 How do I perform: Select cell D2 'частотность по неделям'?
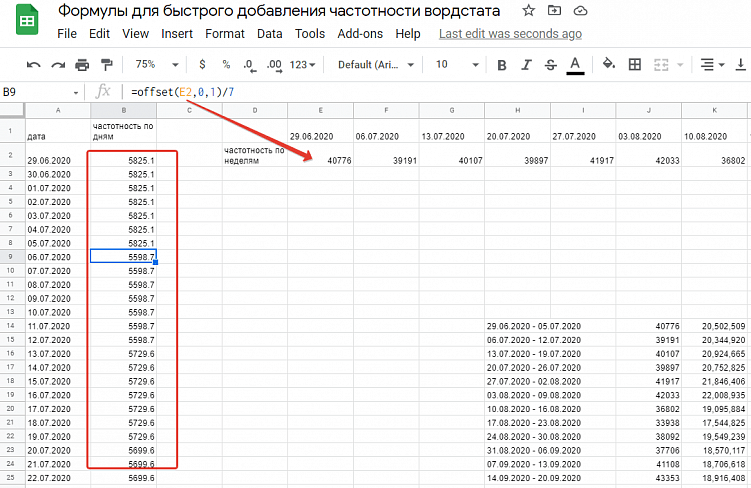click(x=255, y=155)
